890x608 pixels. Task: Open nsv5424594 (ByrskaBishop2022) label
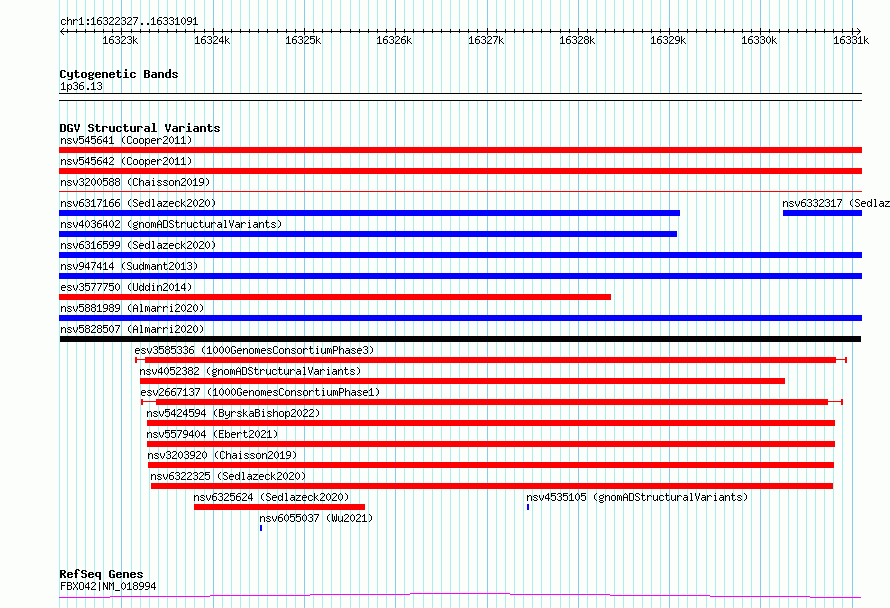tap(233, 413)
